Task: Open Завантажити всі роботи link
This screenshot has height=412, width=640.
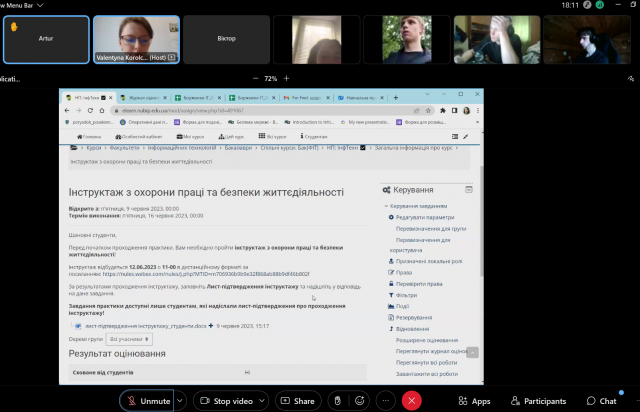Action: 427,374
